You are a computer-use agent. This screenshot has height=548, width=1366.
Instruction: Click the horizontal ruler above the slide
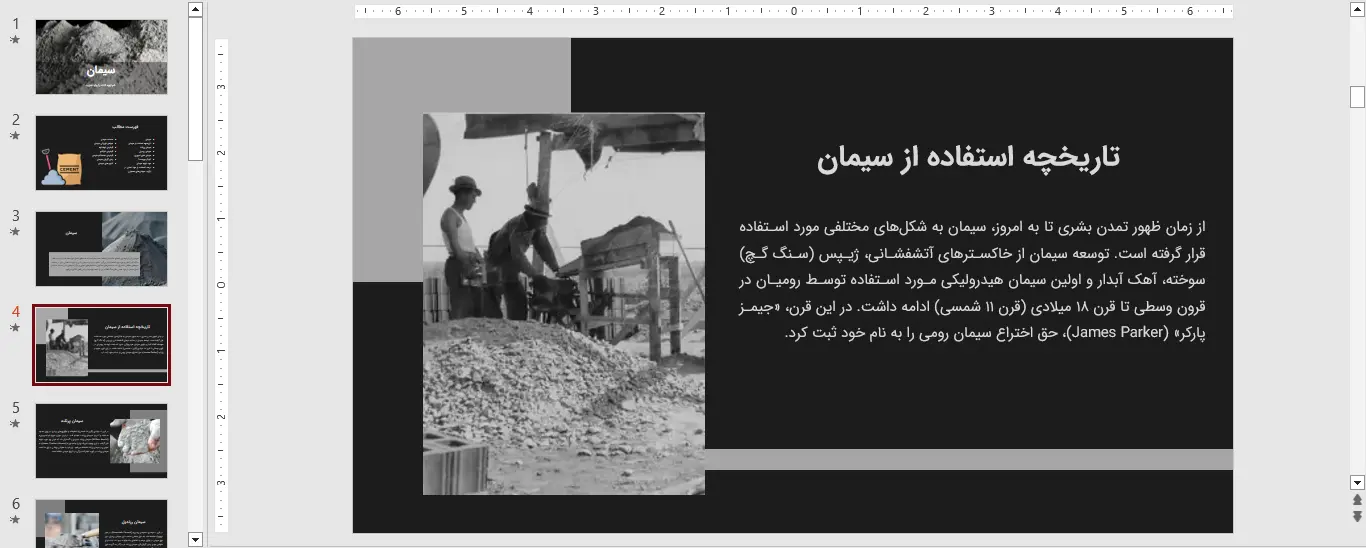pyautogui.click(x=793, y=12)
